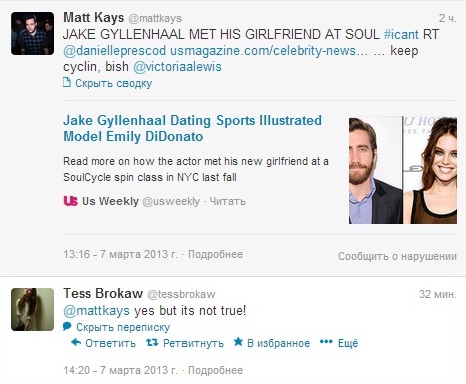Click the retweet arrows icon

click(152, 342)
